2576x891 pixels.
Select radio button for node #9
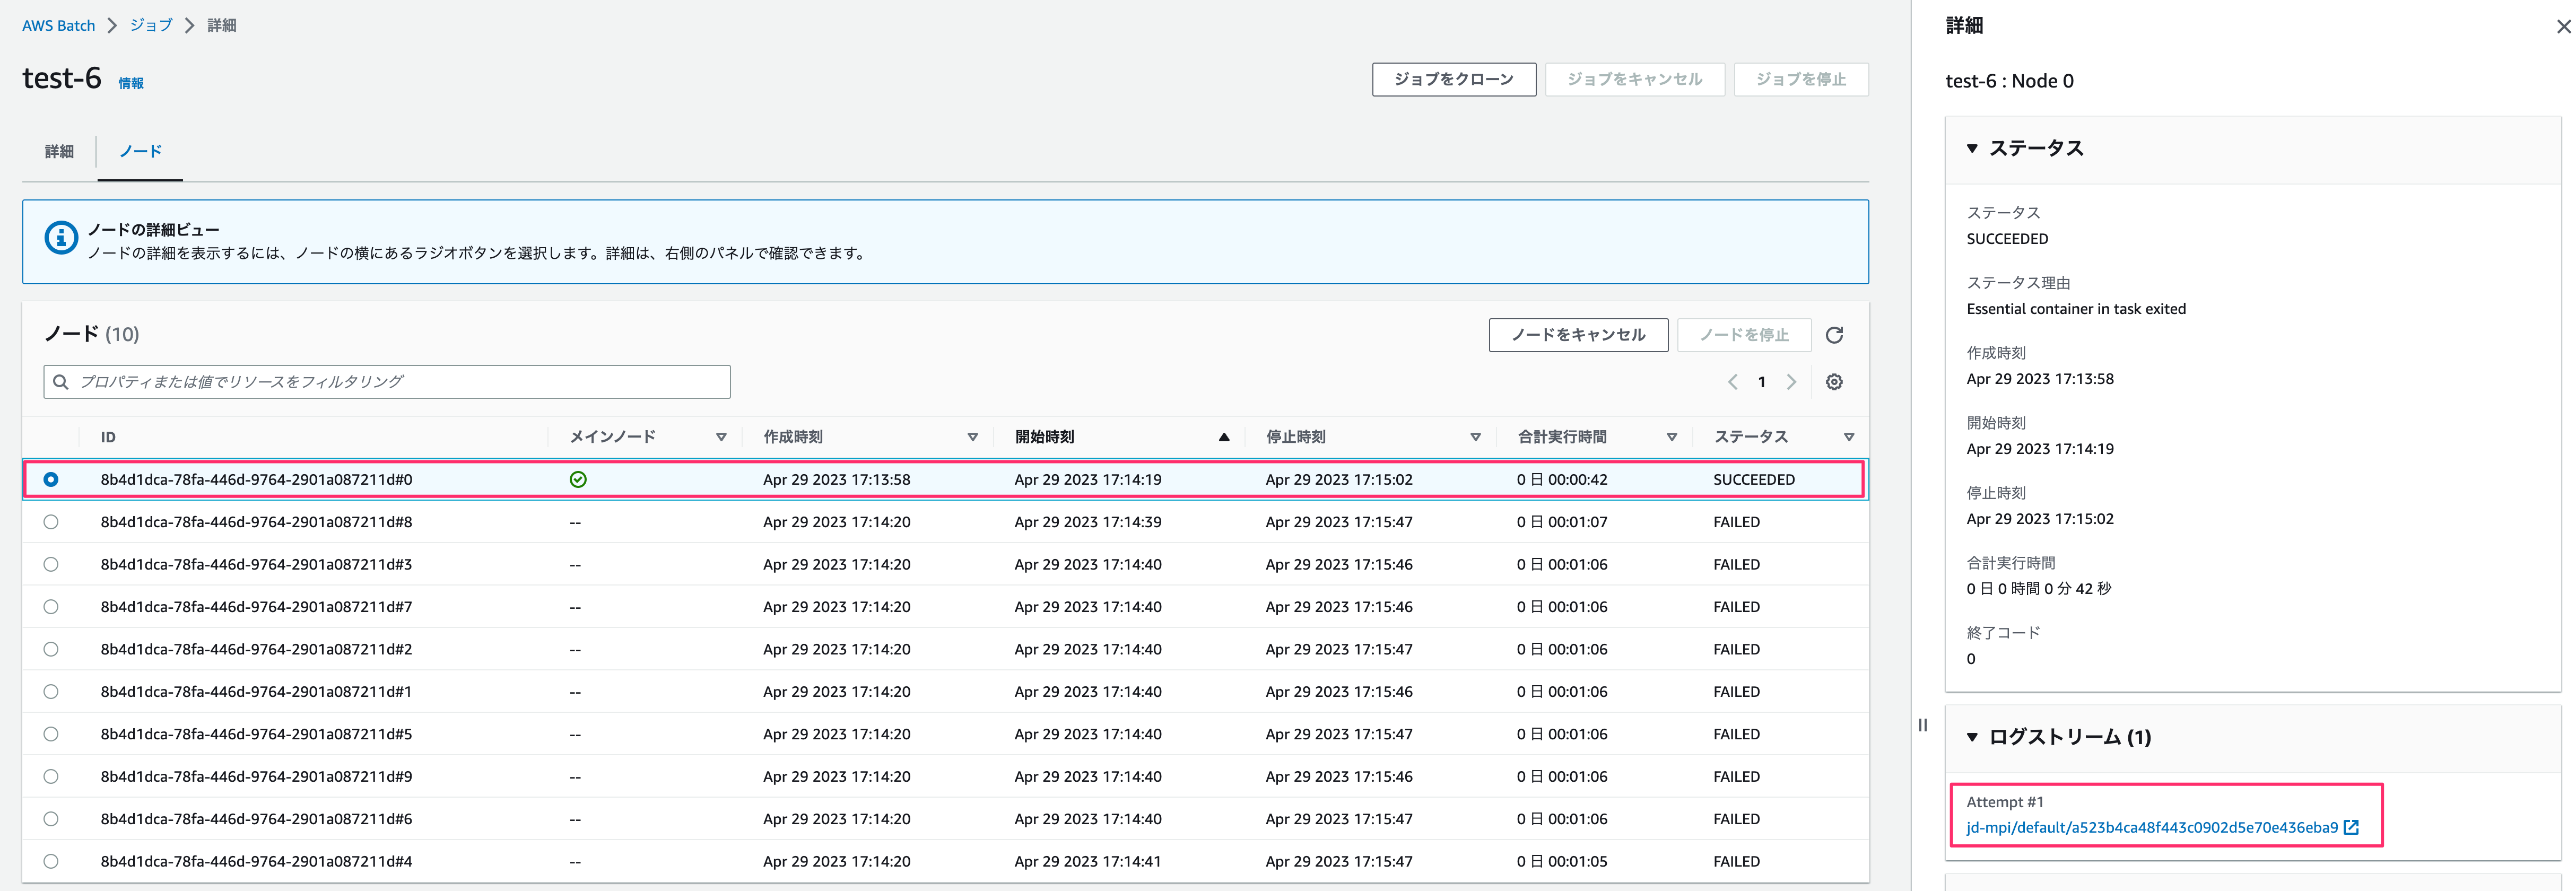point(51,777)
